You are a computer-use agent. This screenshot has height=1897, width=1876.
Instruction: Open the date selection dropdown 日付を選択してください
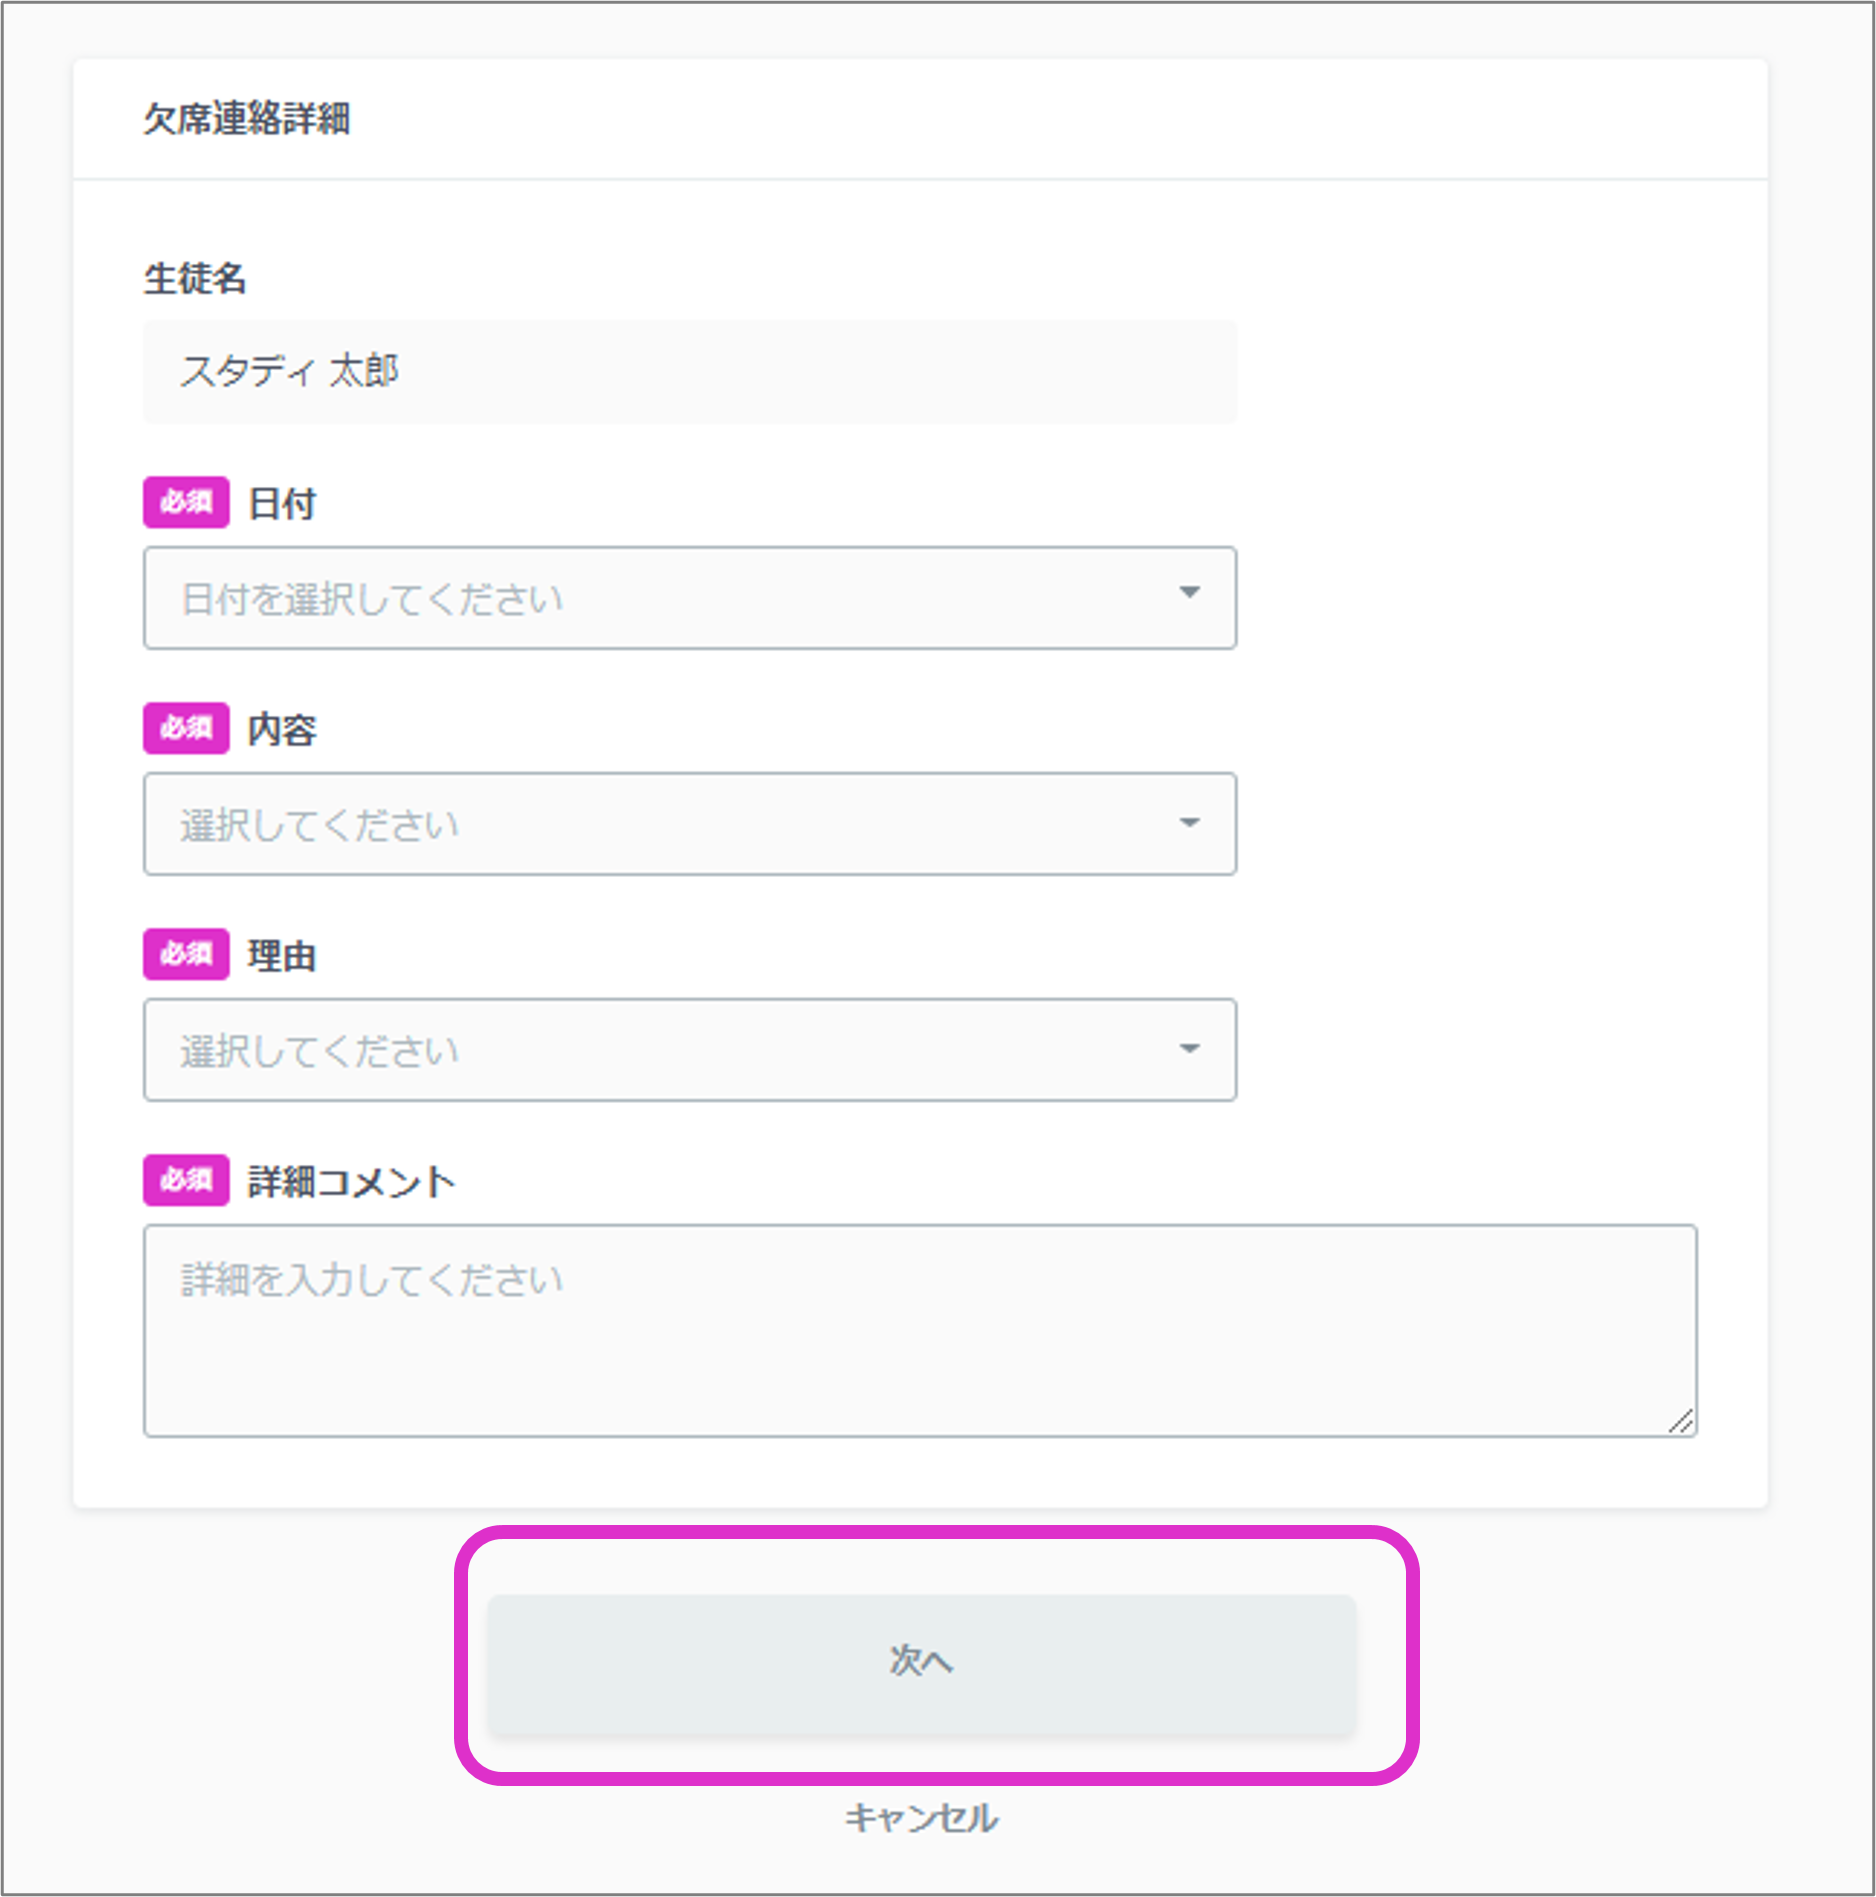pyautogui.click(x=690, y=596)
